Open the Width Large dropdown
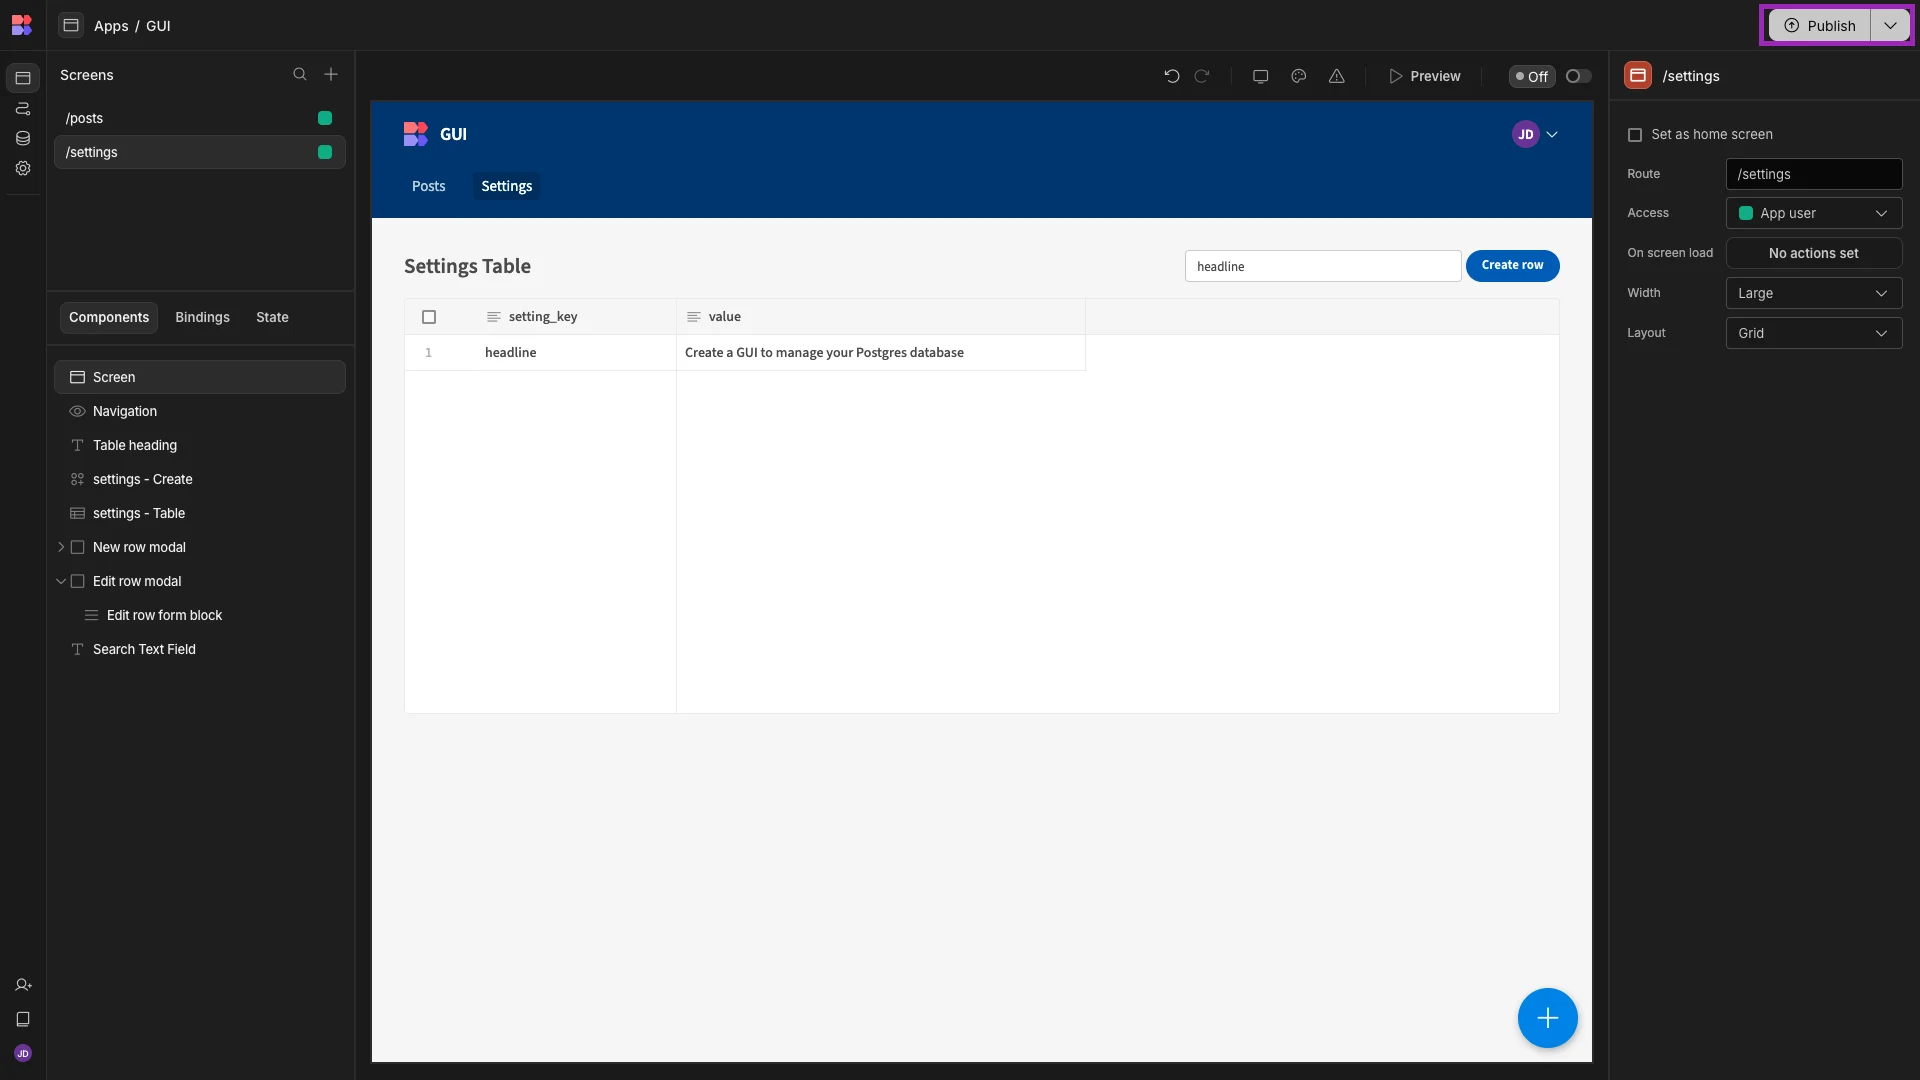1920x1080 pixels. click(1814, 293)
